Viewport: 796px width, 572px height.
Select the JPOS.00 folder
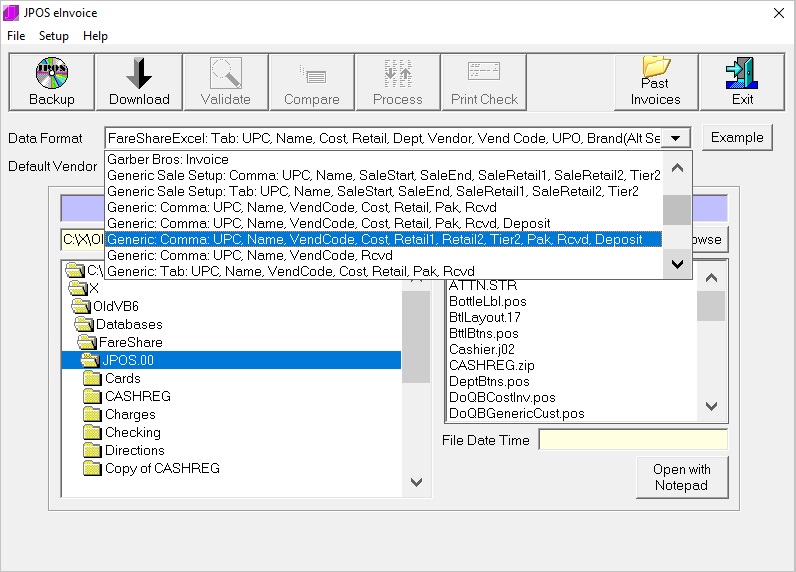point(231,360)
